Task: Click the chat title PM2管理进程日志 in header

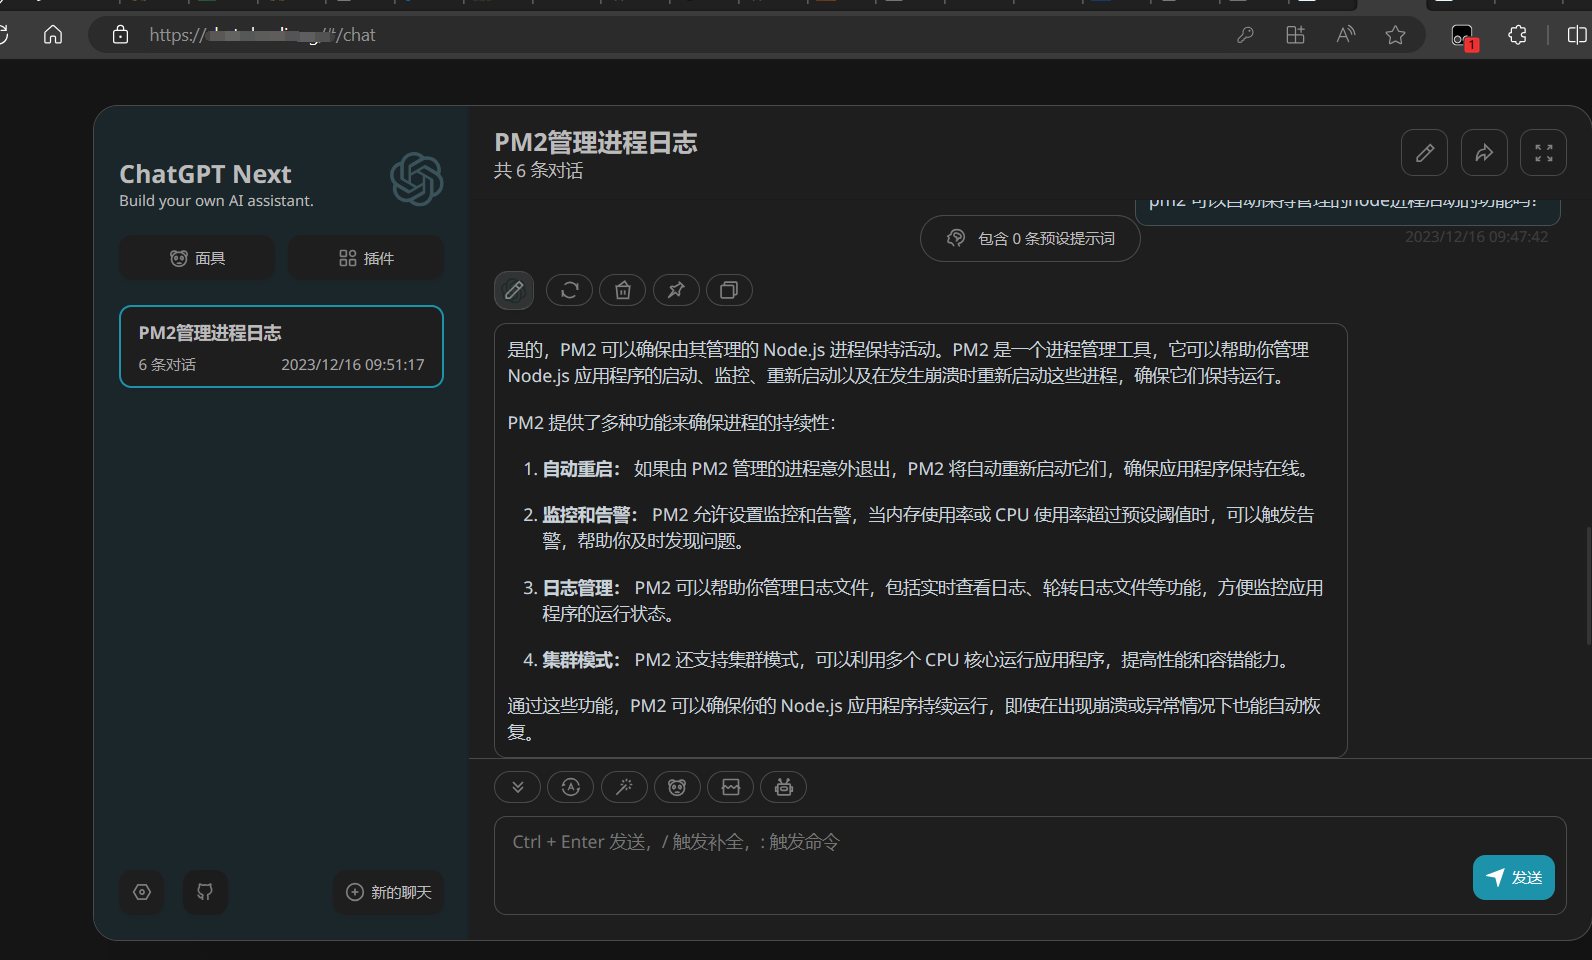Action: pos(596,143)
